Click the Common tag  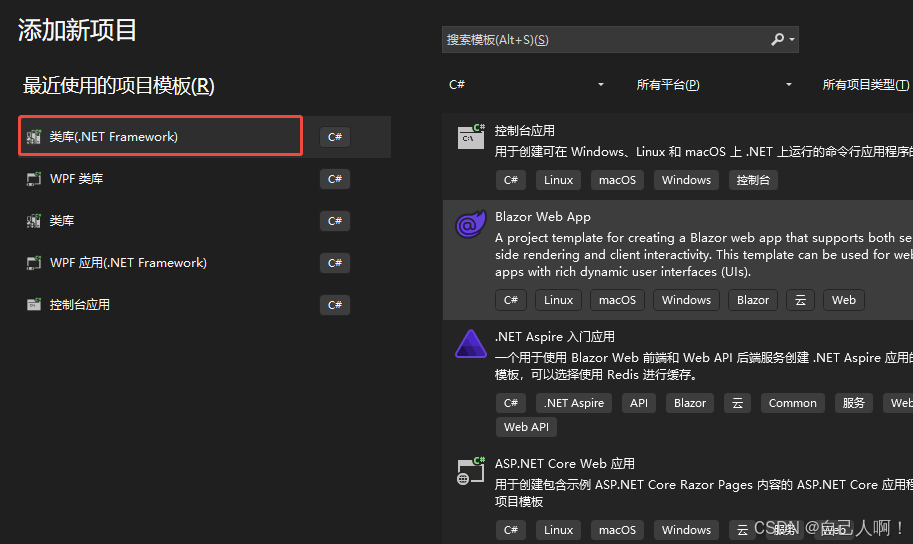click(792, 403)
